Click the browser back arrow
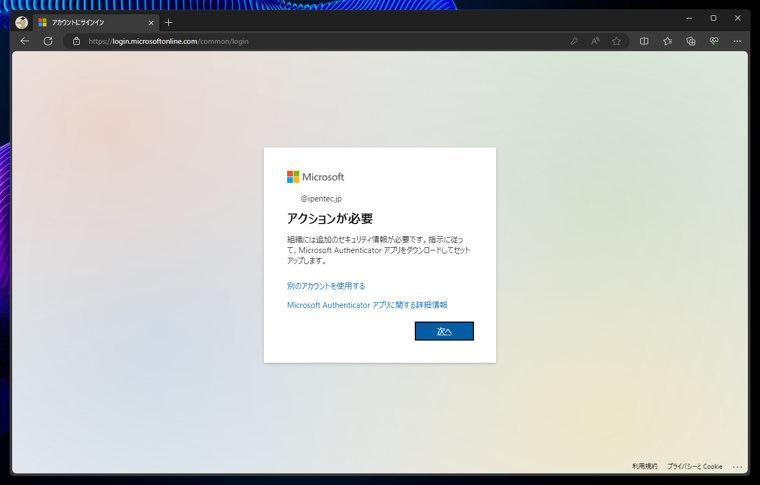 point(25,41)
